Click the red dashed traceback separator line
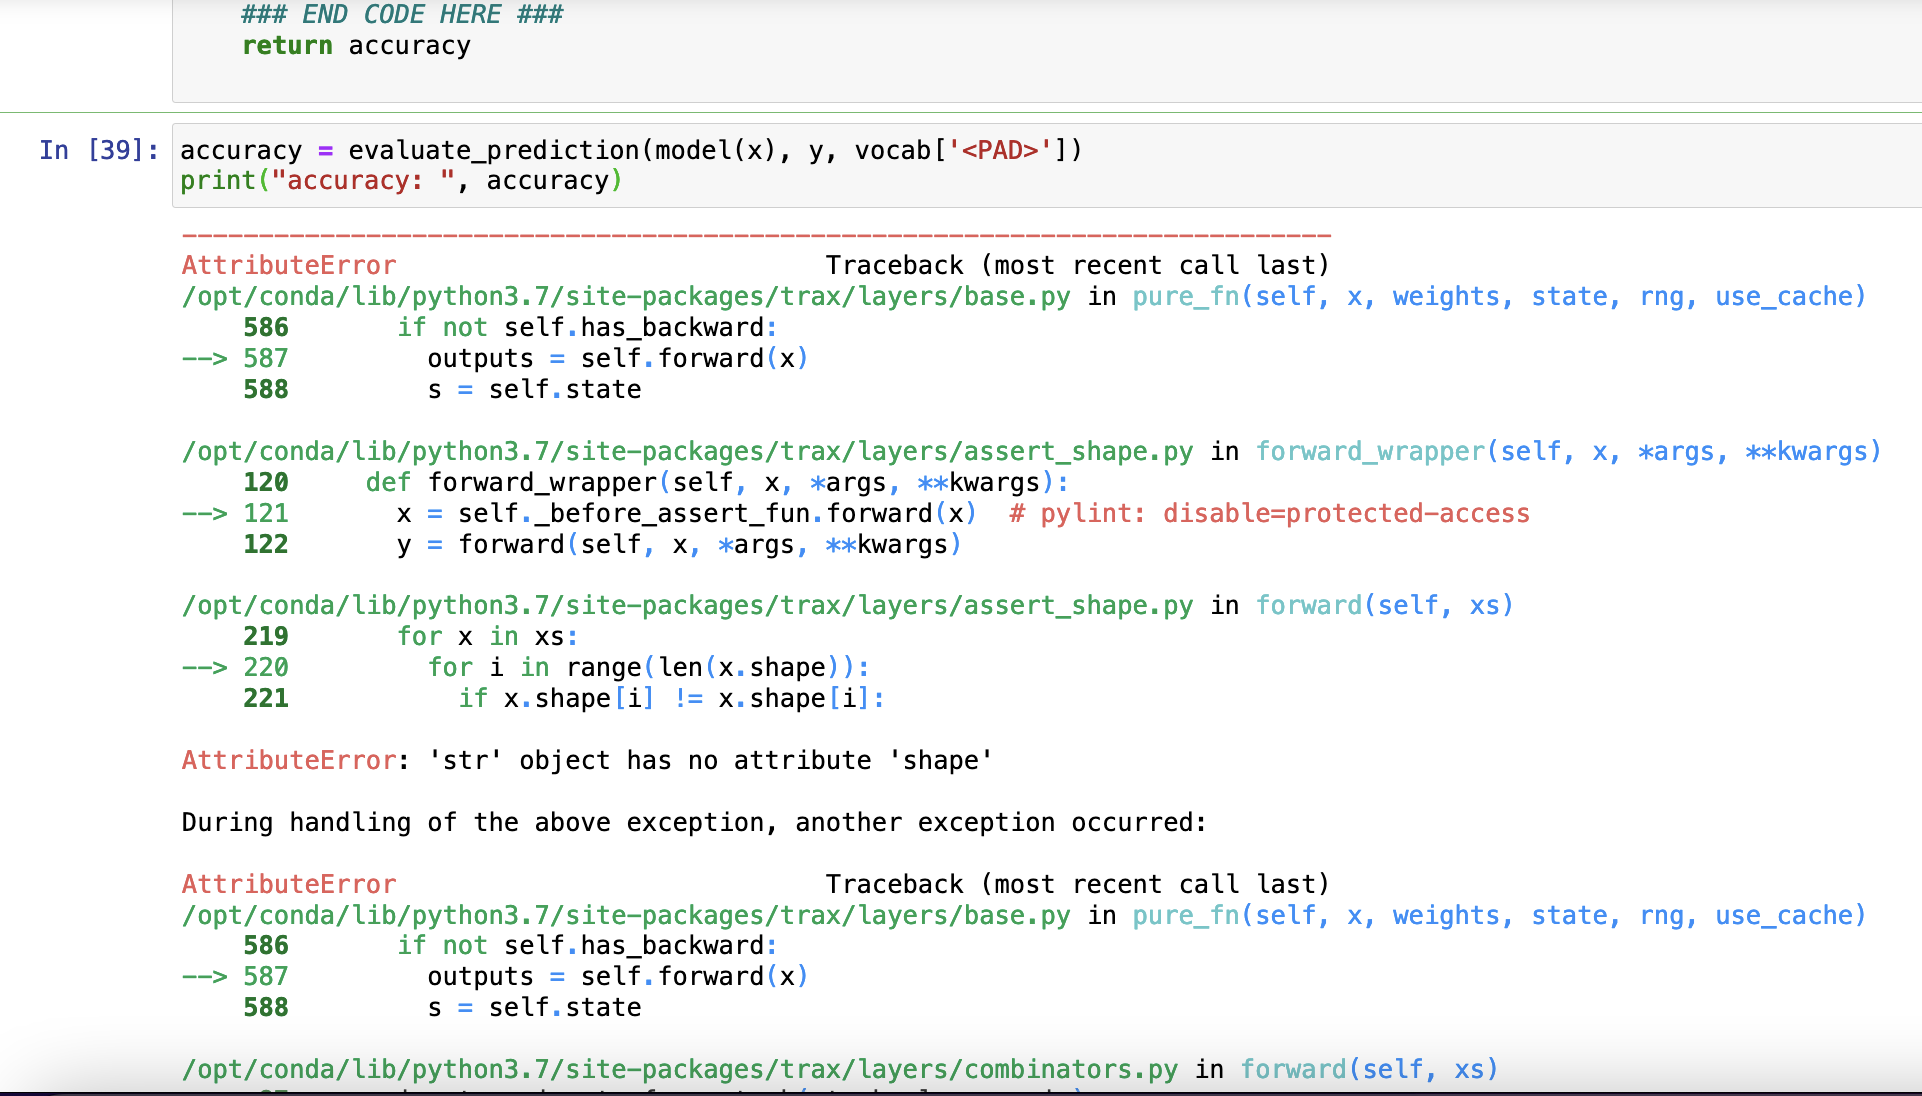The height and width of the screenshot is (1096, 1922). pos(756,236)
